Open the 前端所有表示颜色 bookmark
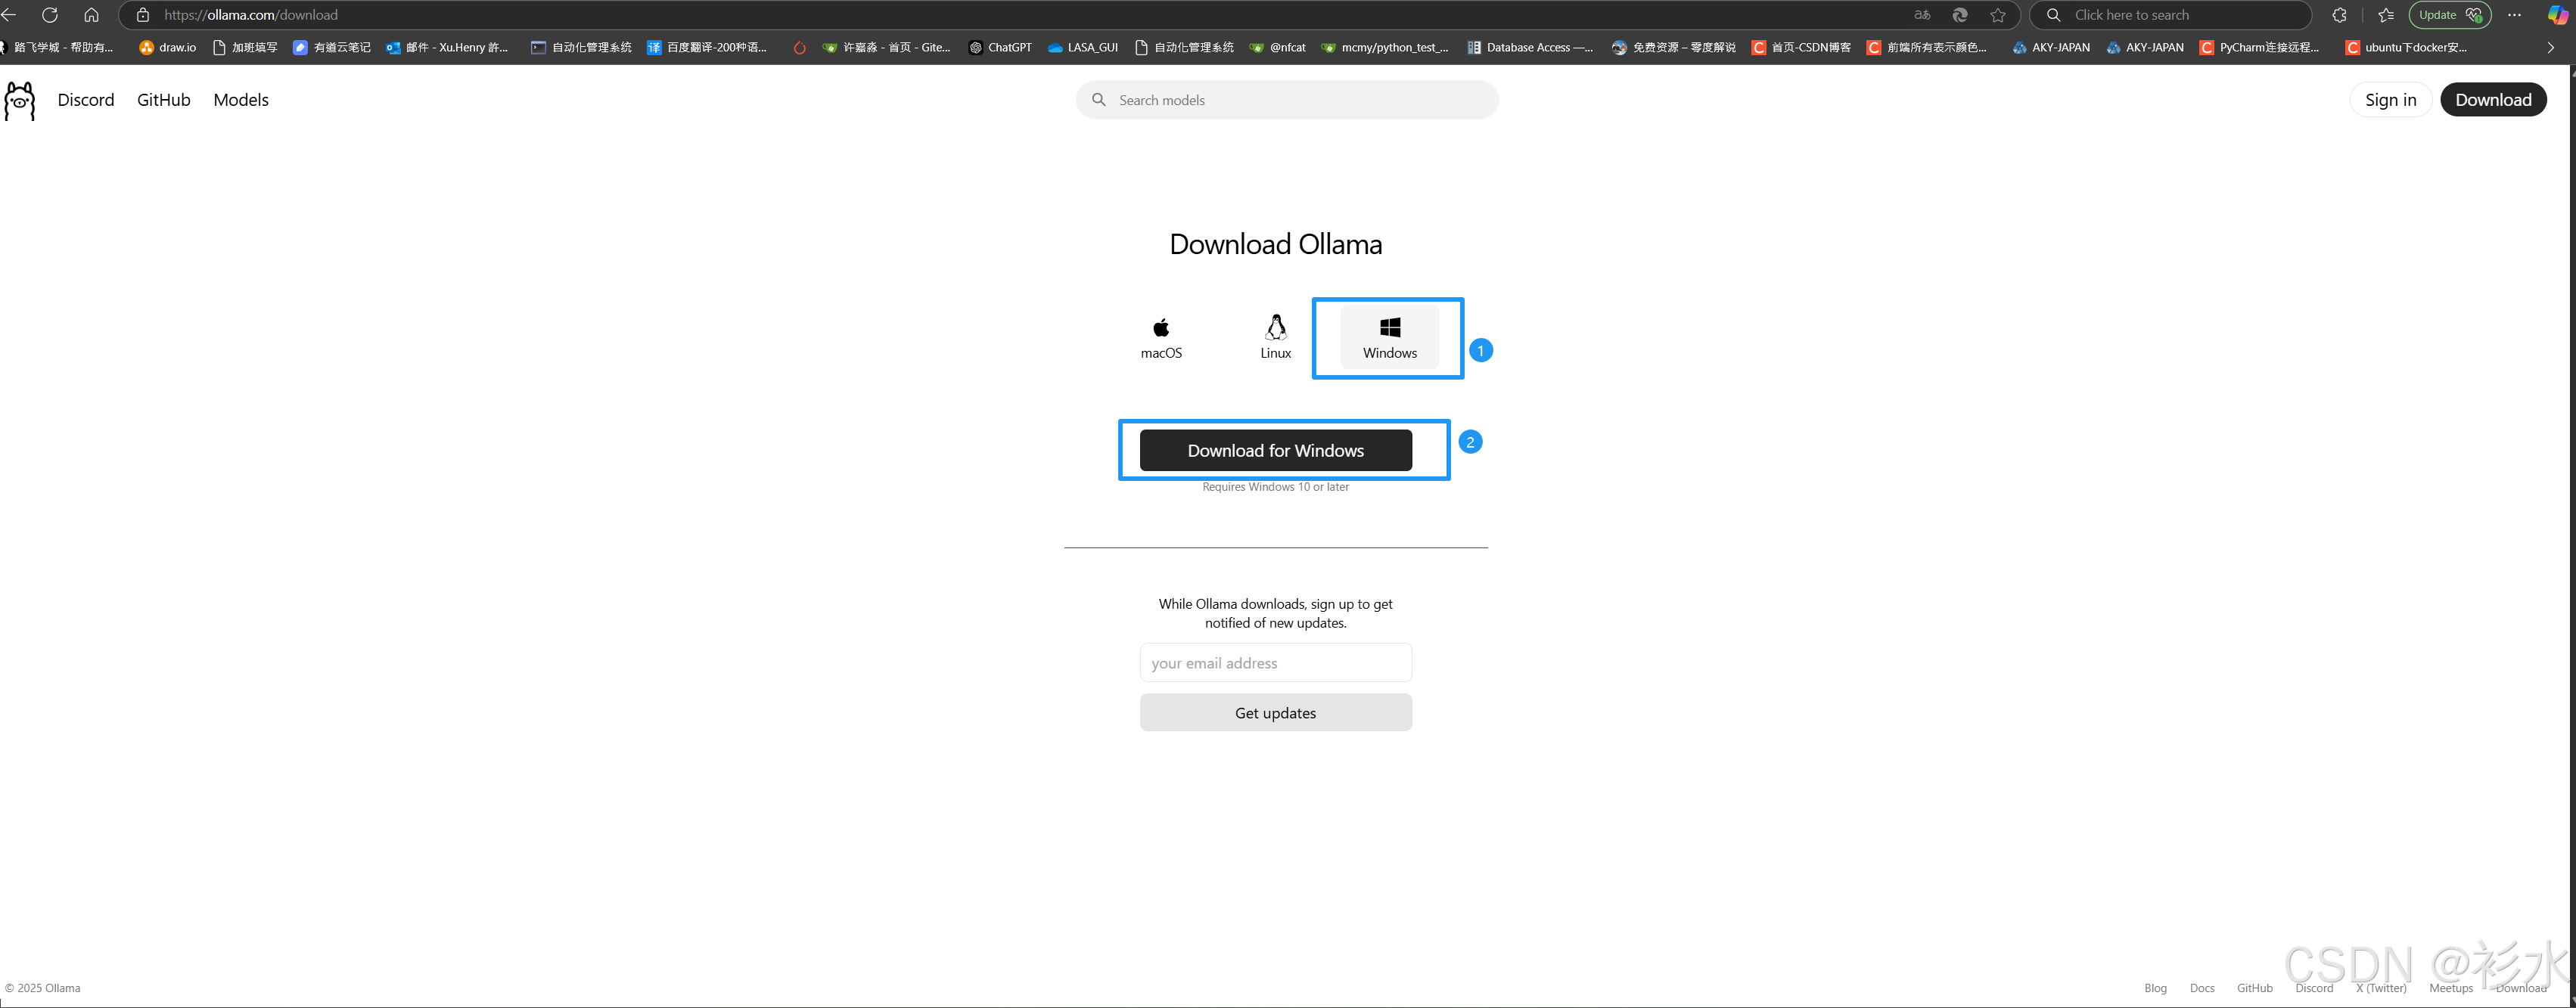The height and width of the screenshot is (1008, 2576). click(x=1927, y=47)
